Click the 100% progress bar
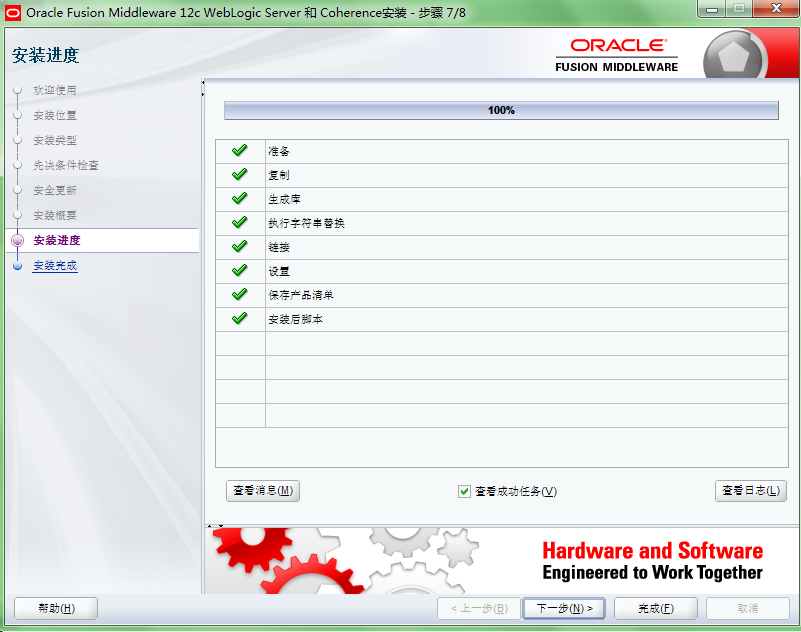The height and width of the screenshot is (632, 801). (501, 110)
